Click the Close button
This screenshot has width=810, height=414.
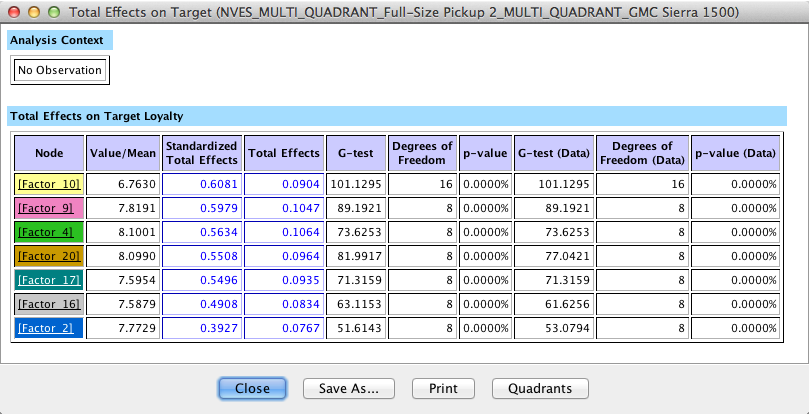point(252,388)
